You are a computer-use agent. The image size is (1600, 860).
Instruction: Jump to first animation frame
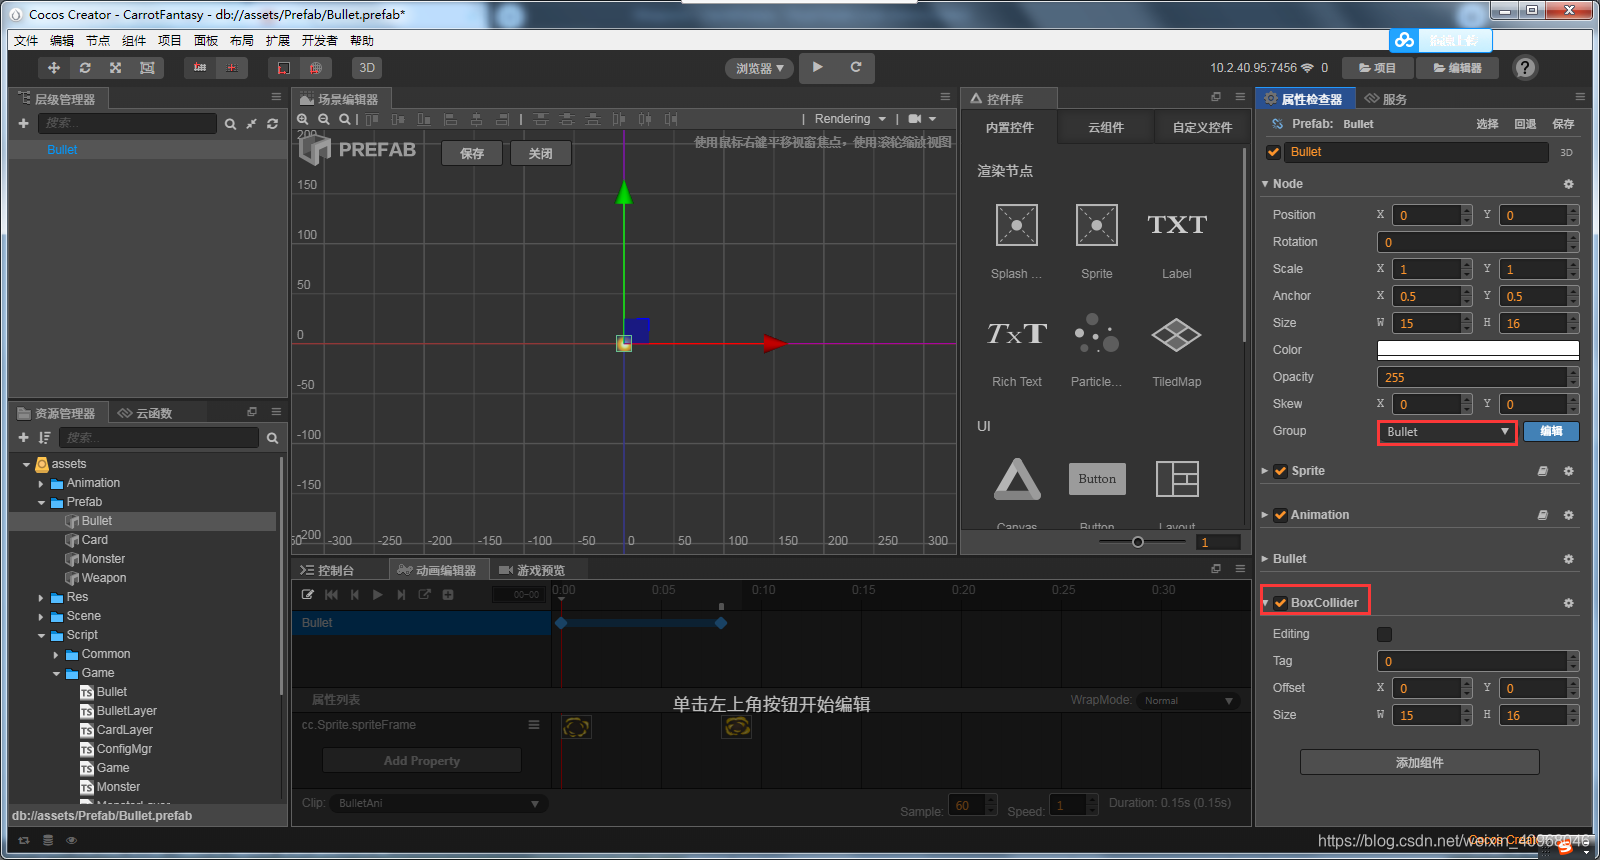(x=331, y=594)
